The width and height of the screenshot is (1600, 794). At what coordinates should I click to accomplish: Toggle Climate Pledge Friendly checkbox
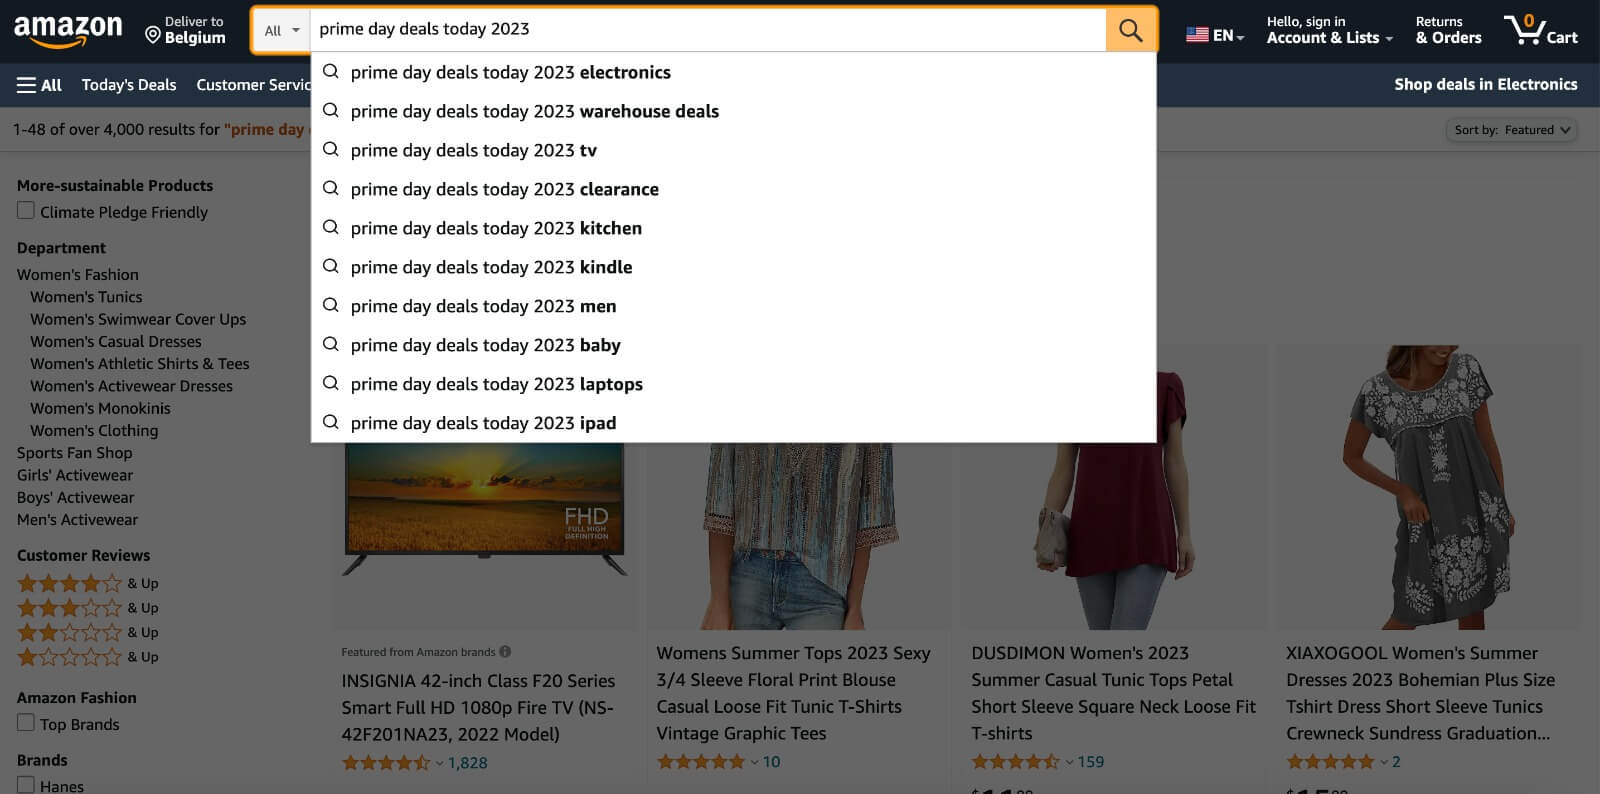pos(26,211)
